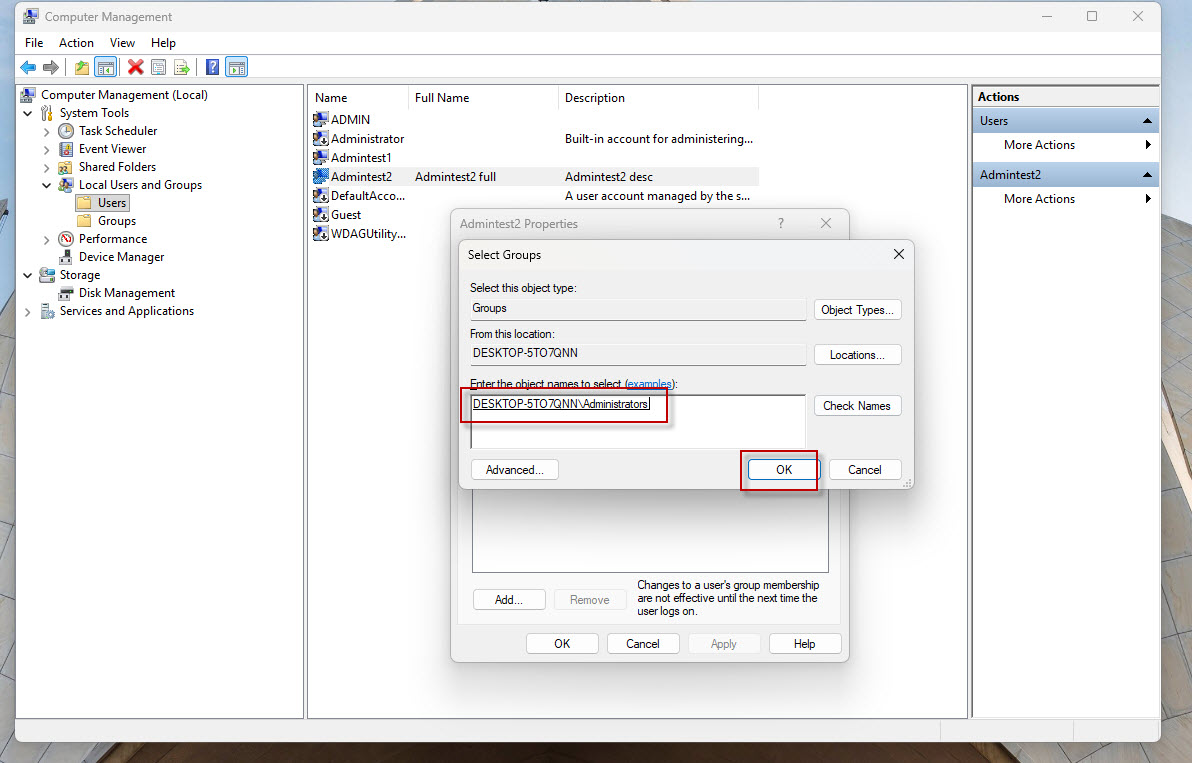This screenshot has width=1192, height=763.
Task: Open the Help menu
Action: coord(163,43)
